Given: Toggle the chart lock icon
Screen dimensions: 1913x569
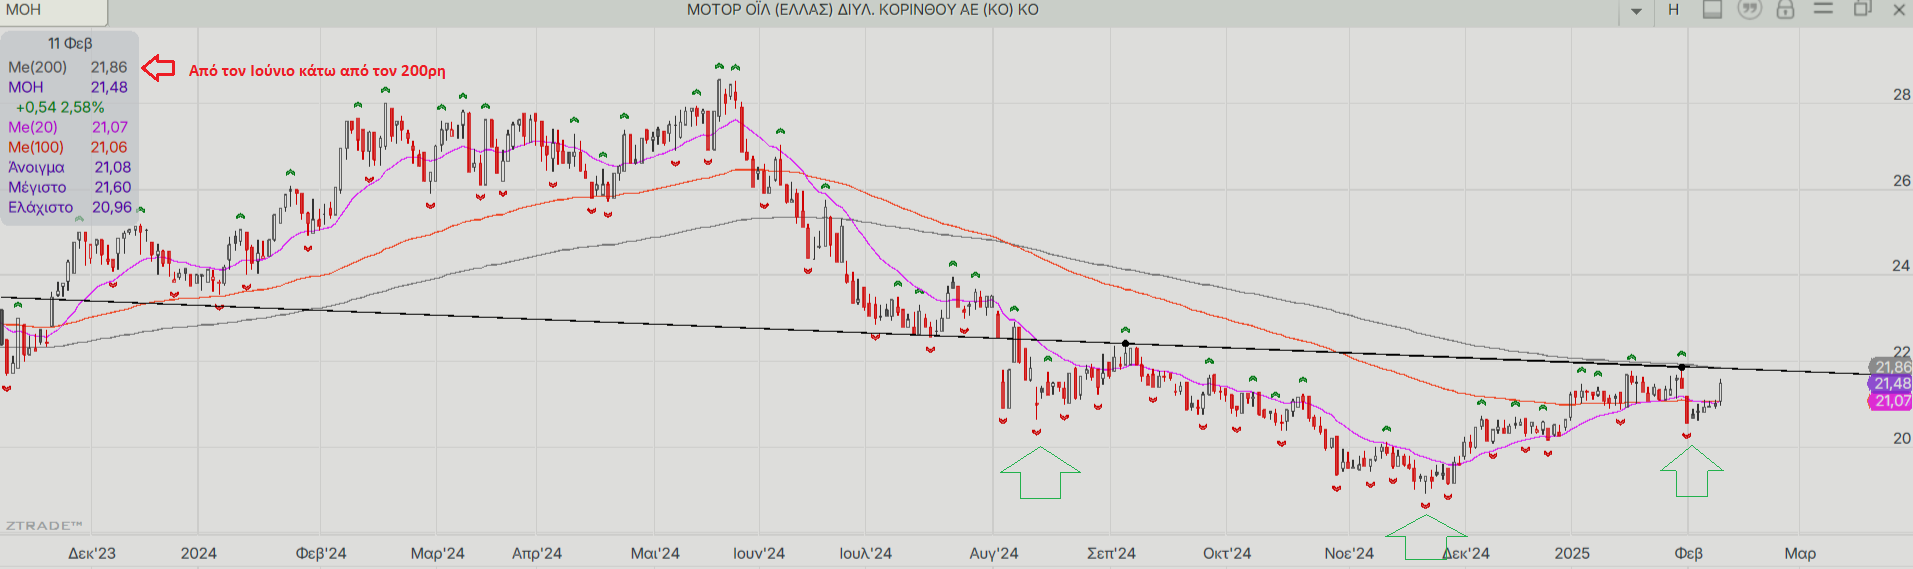Looking at the screenshot, I should click(x=1785, y=10).
